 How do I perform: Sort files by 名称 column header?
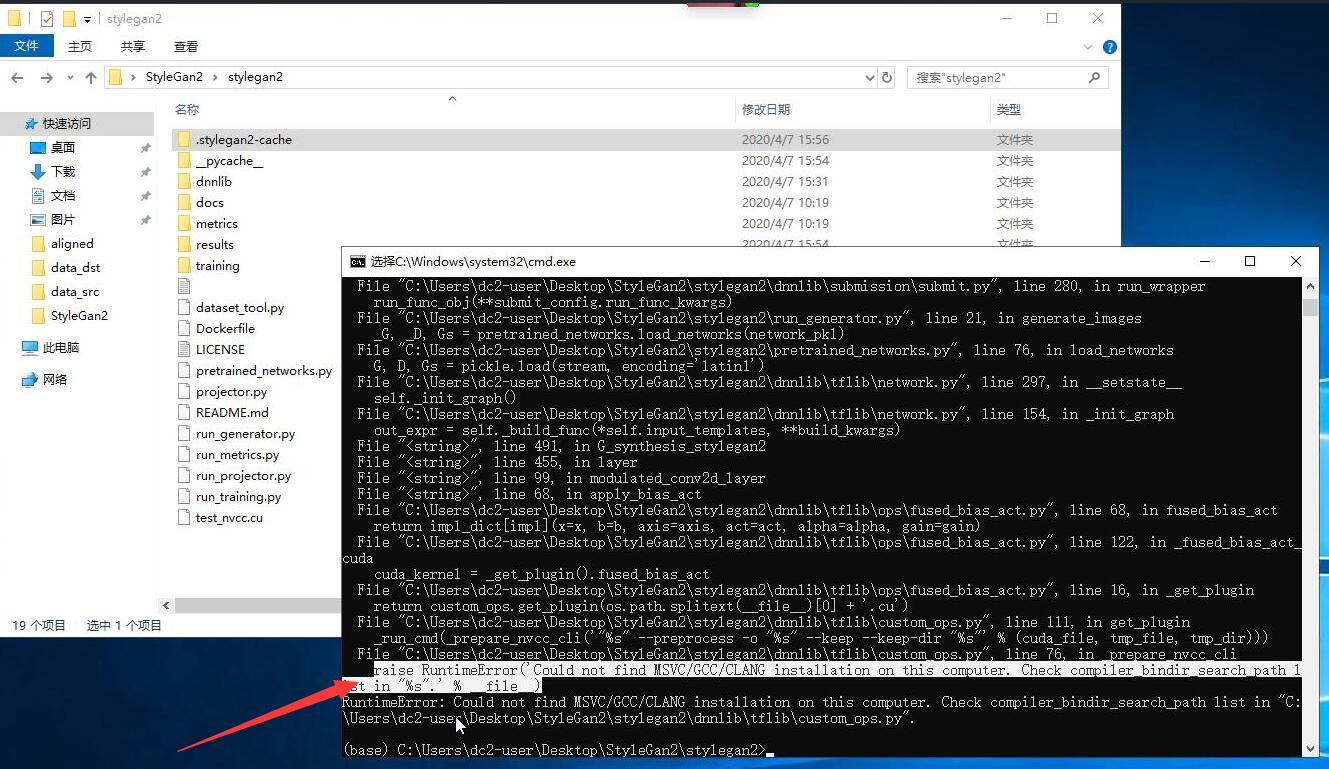click(x=187, y=109)
